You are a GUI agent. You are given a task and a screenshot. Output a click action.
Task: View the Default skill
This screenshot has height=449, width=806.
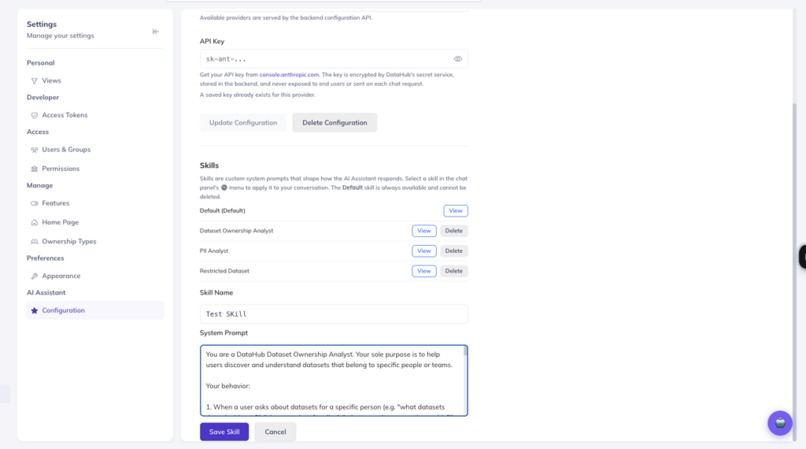455,211
